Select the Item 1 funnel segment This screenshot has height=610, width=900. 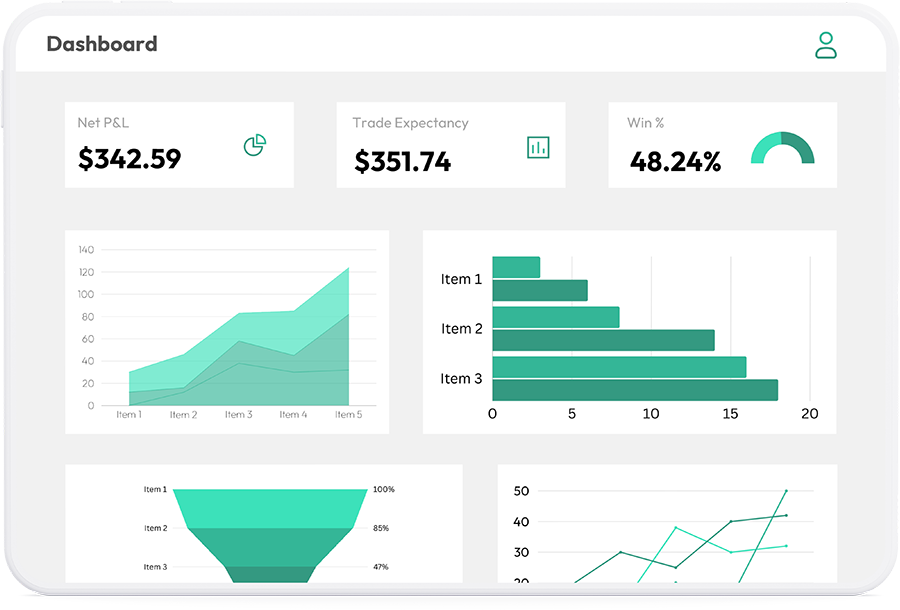pyautogui.click(x=270, y=508)
